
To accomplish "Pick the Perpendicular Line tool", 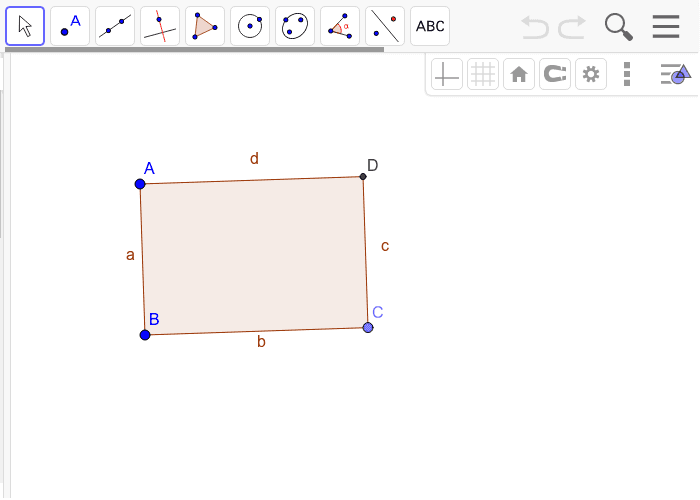I will tap(160, 26).
